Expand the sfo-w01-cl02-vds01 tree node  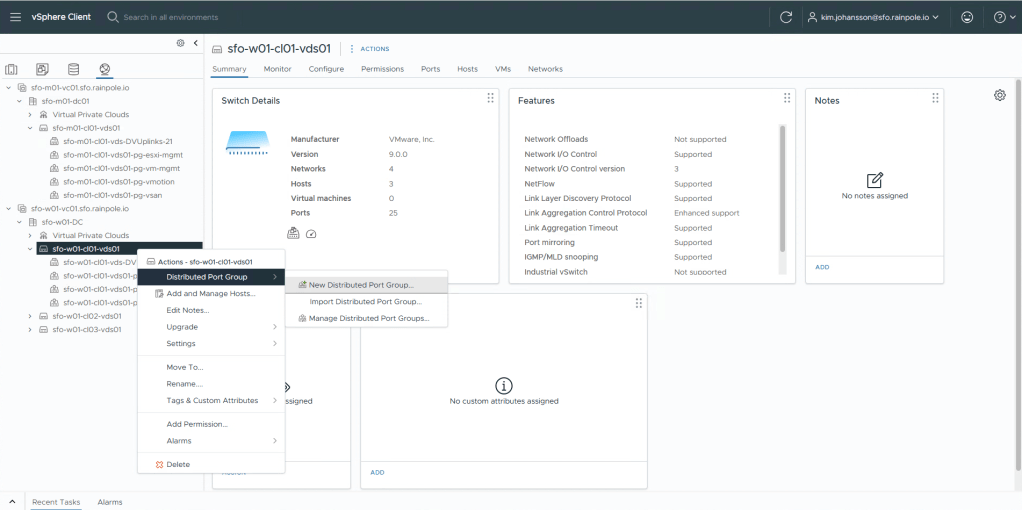coord(30,316)
